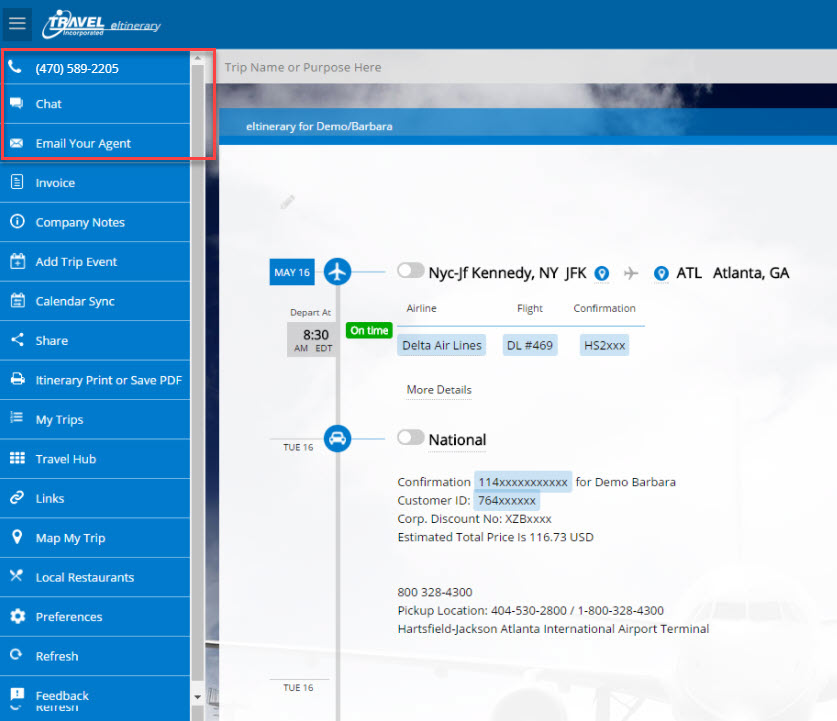The image size is (837, 721).
Task: Click the Invoice document icon
Action: pyautogui.click(x=17, y=182)
